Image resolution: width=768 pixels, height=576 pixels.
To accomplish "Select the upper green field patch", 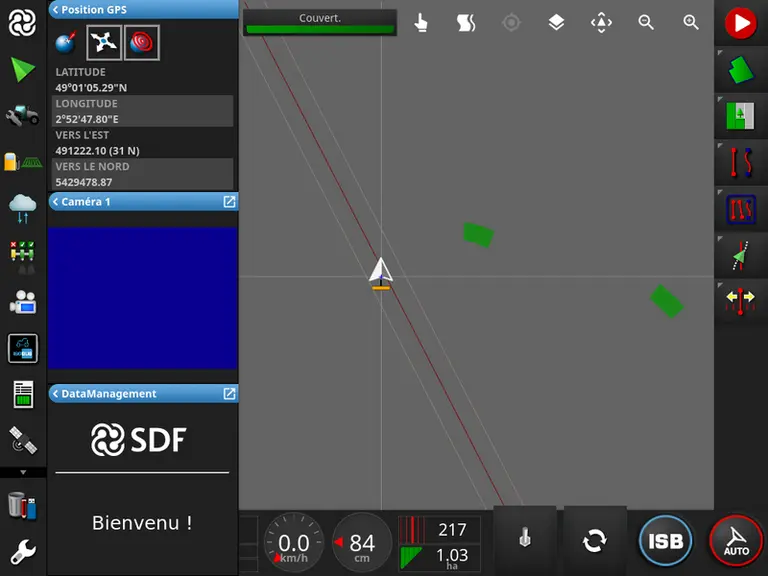I will 478,235.
